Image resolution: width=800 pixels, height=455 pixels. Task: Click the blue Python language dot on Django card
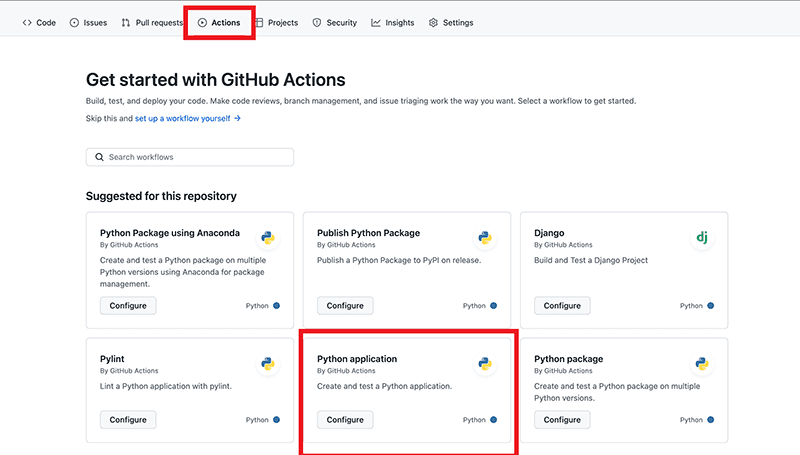(711, 306)
